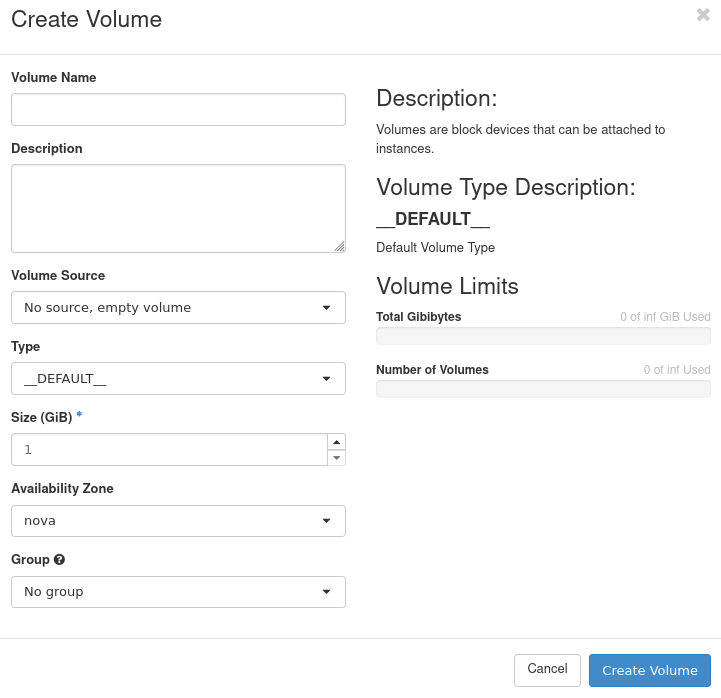The image size is (721, 698).
Task: Increase Size (GiB) with up arrow
Action: click(x=337, y=442)
